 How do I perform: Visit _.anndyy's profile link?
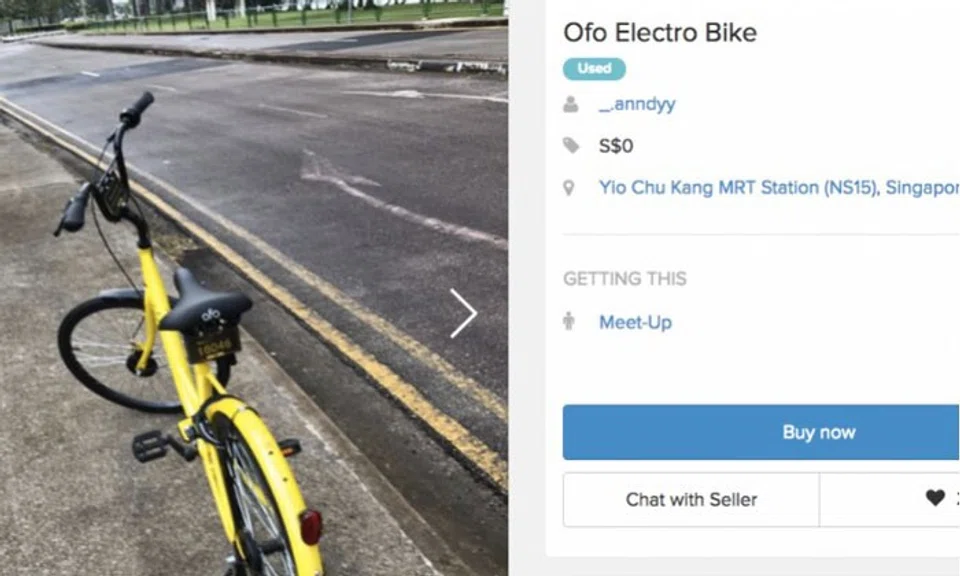pyautogui.click(x=637, y=103)
